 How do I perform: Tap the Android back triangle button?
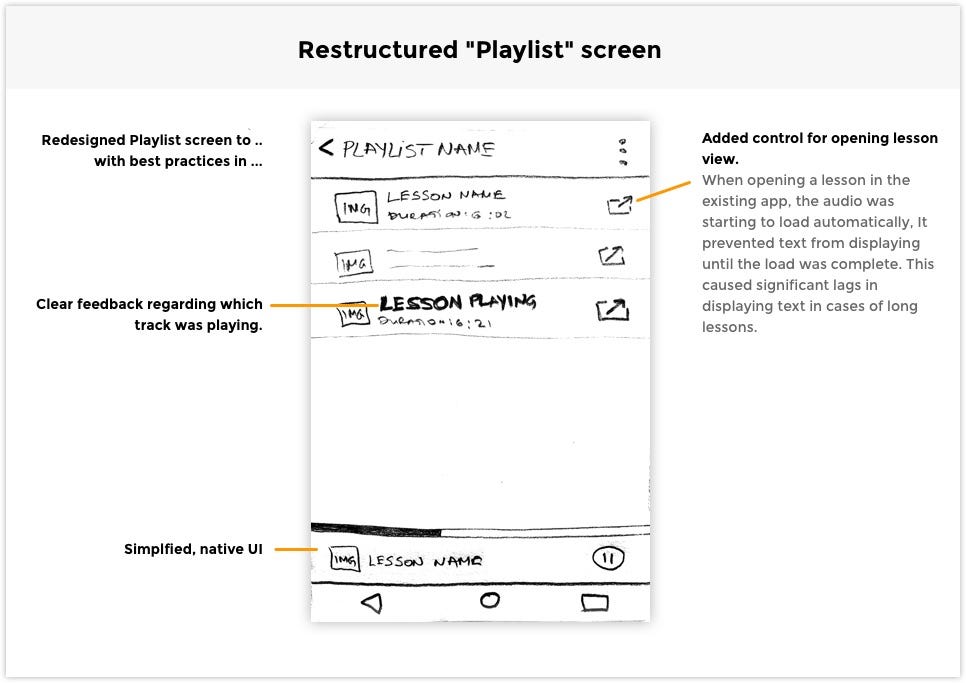pyautogui.click(x=372, y=603)
